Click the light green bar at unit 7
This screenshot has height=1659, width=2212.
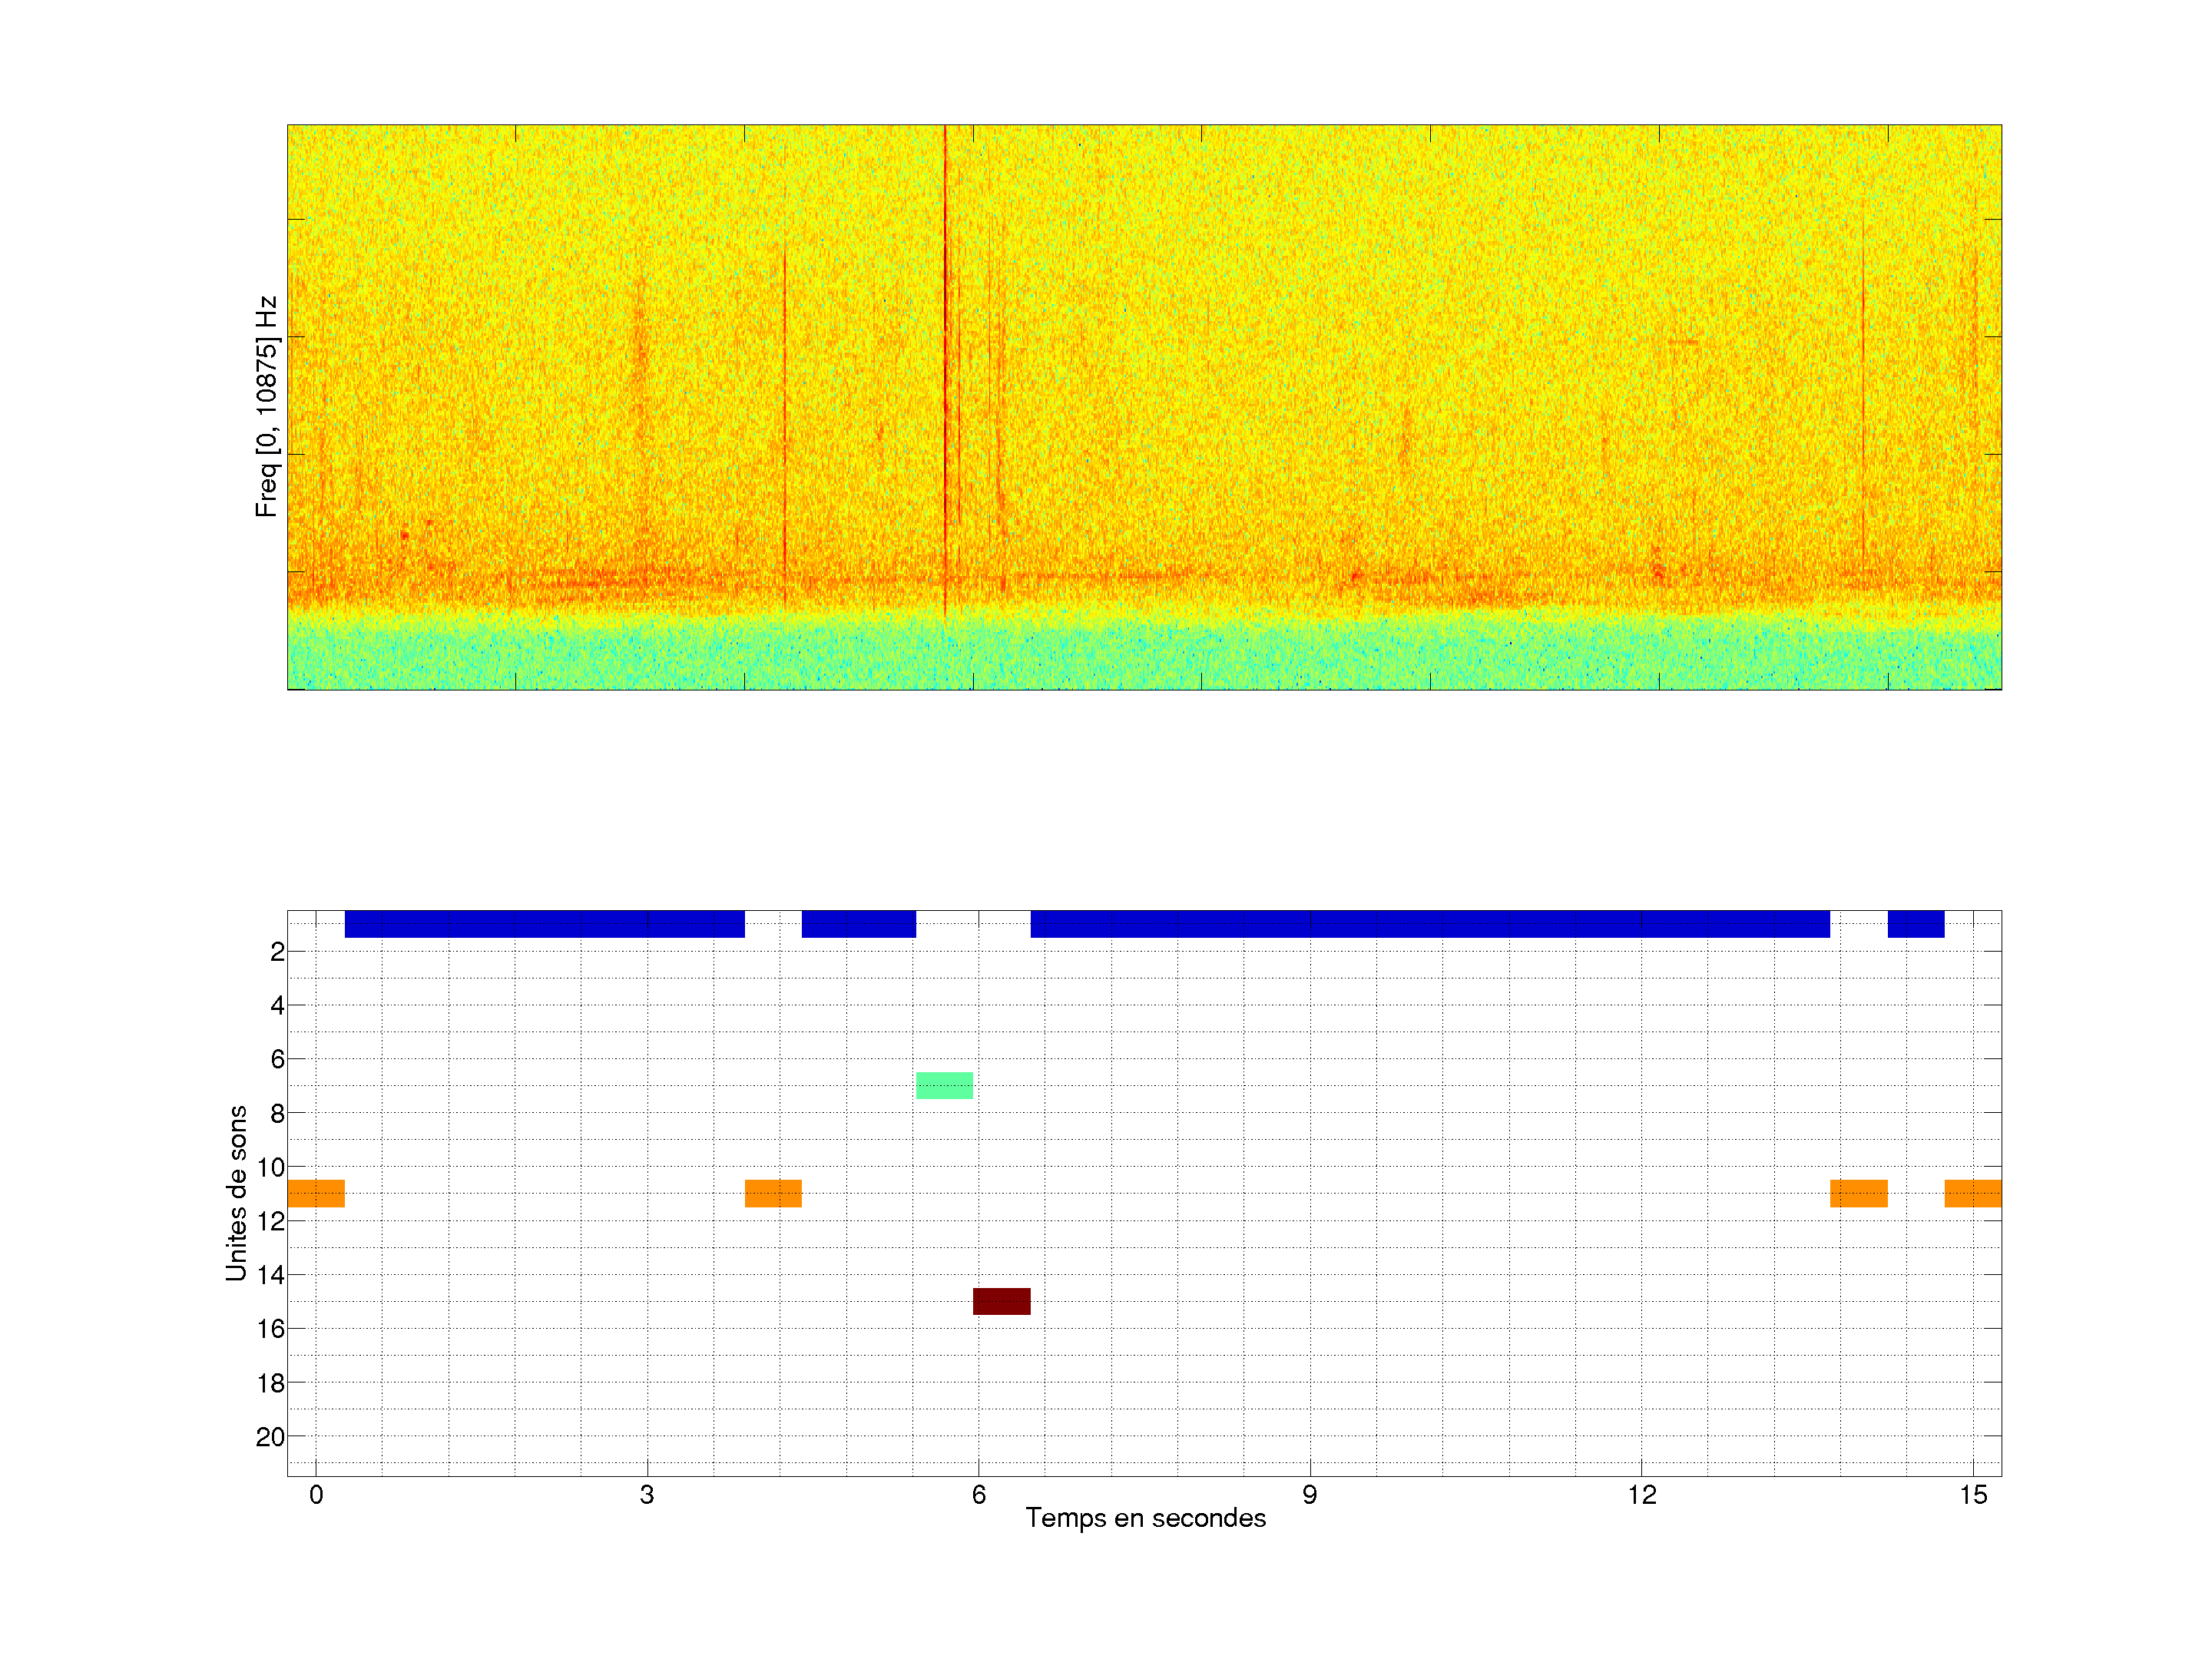point(944,1085)
